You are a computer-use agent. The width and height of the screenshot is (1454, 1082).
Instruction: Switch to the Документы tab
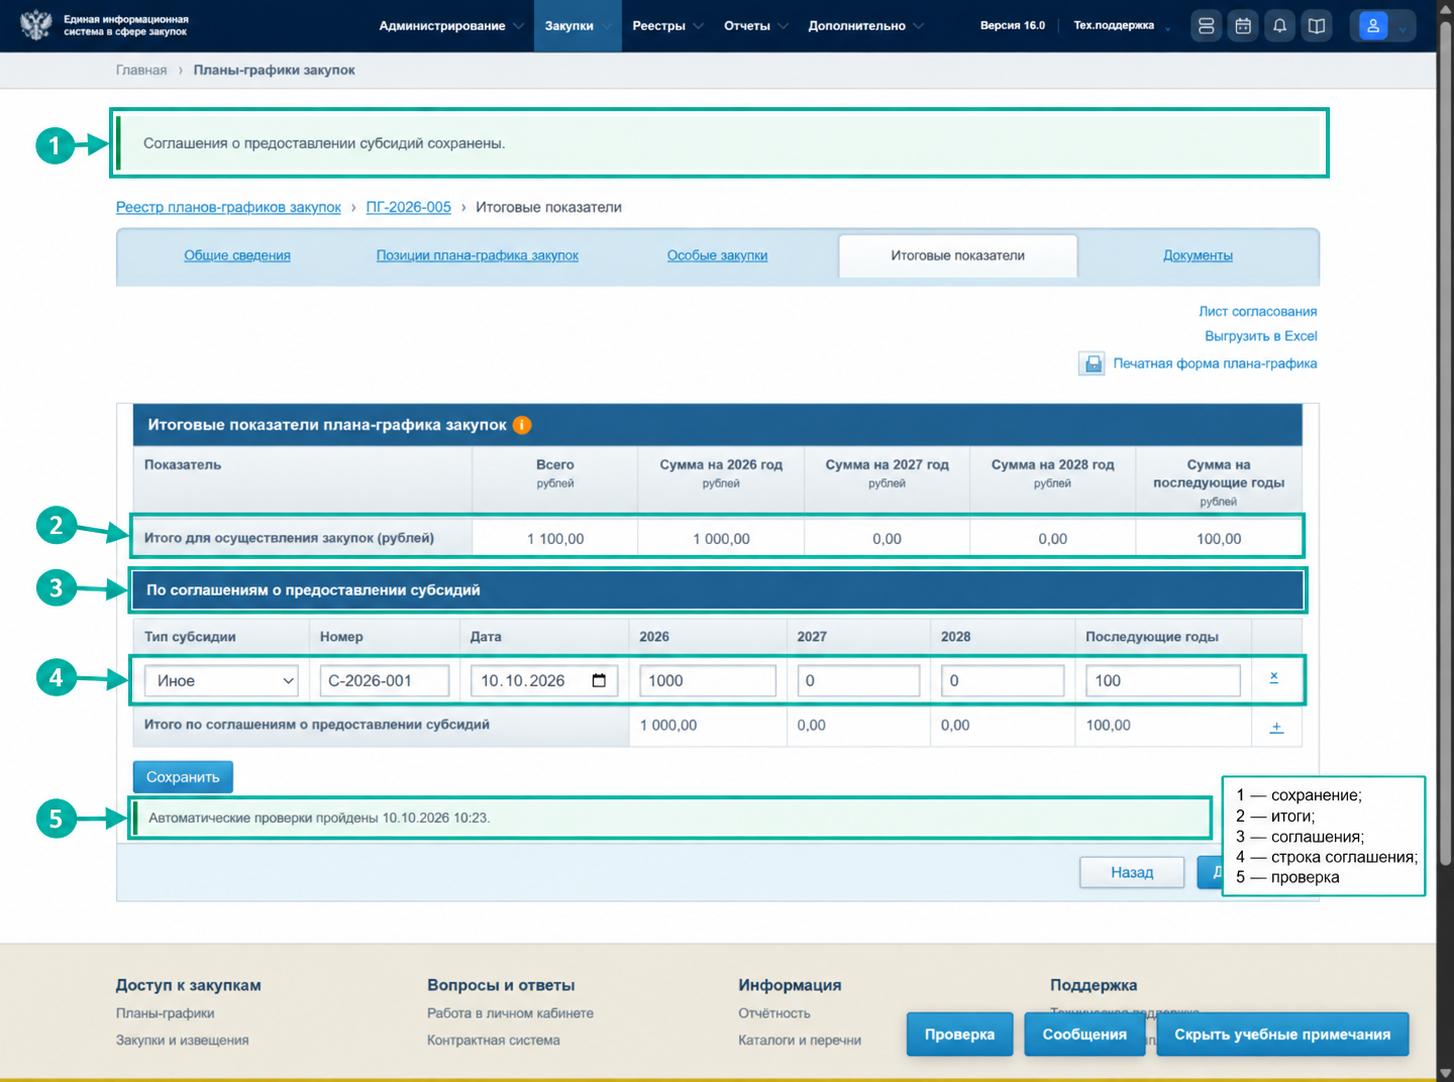coord(1197,256)
